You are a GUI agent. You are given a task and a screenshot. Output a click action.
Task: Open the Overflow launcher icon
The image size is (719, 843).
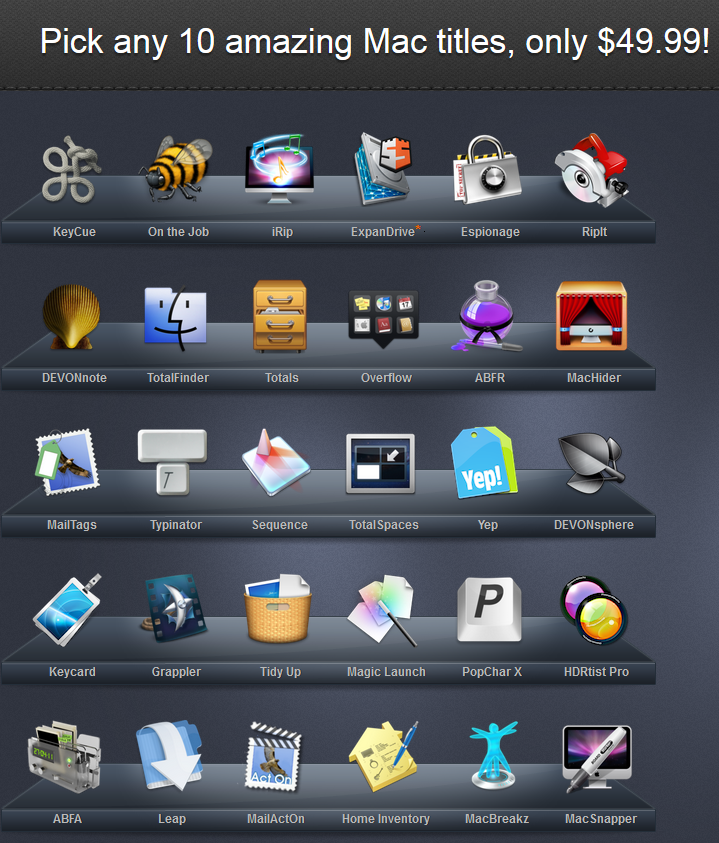click(384, 316)
